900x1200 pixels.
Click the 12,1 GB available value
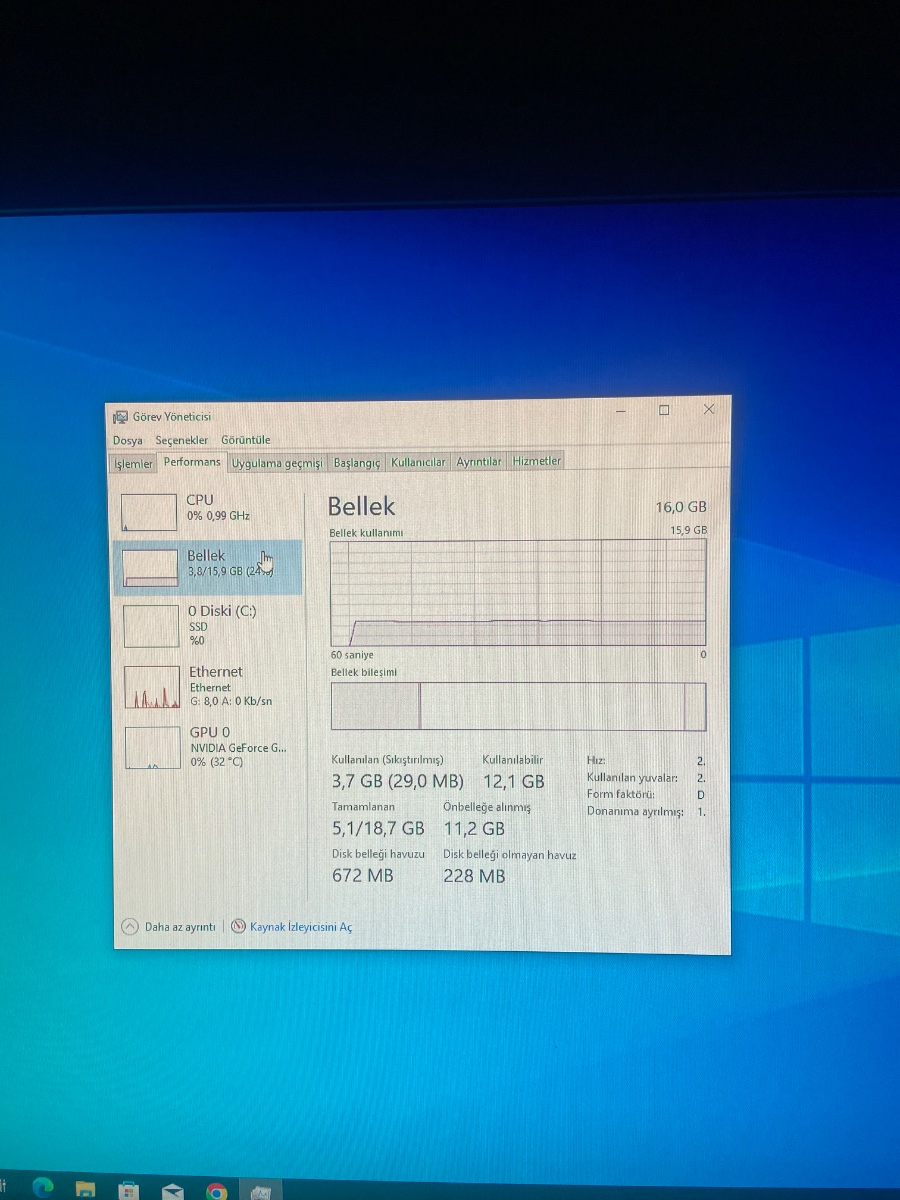coord(513,781)
